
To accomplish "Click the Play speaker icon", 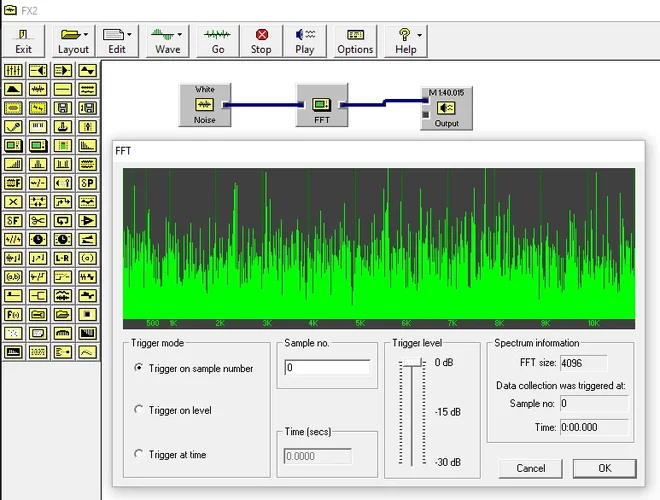I will (305, 40).
